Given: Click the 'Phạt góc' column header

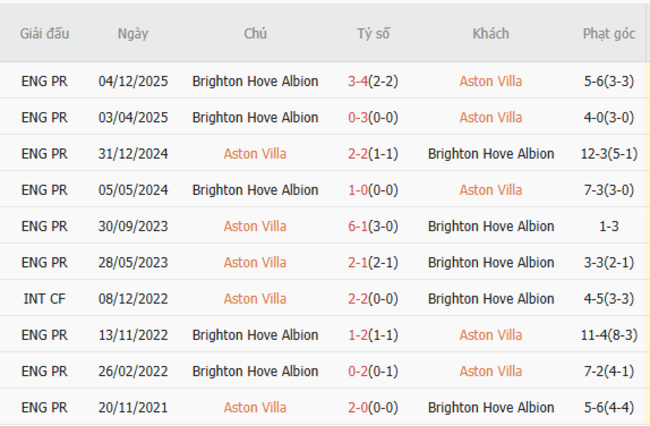Looking at the screenshot, I should [x=609, y=33].
